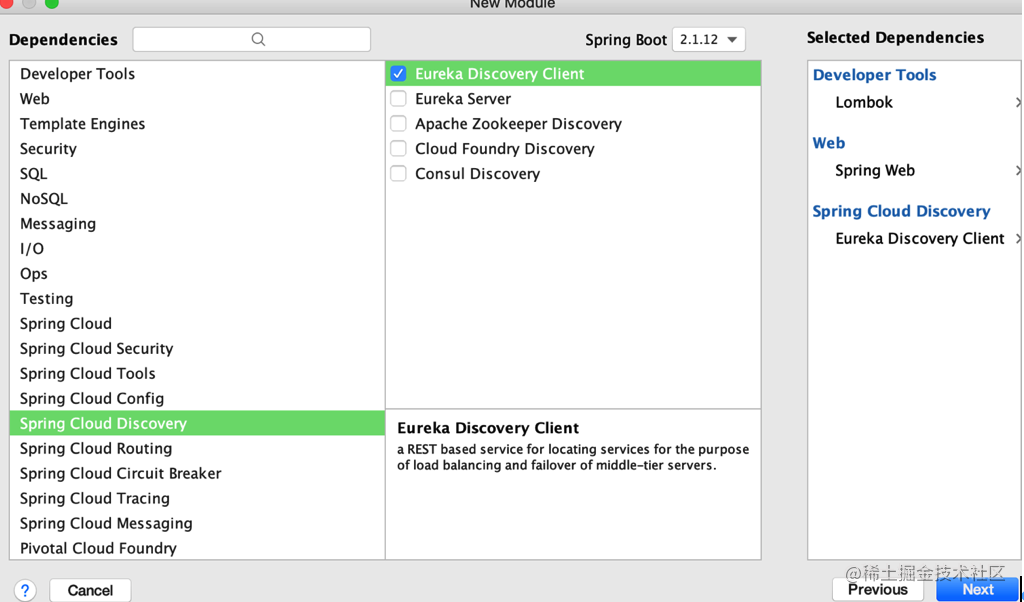Remove Eureka Discovery Client from selected list
Image resolution: width=1024 pixels, height=602 pixels.
pyautogui.click(x=1018, y=238)
